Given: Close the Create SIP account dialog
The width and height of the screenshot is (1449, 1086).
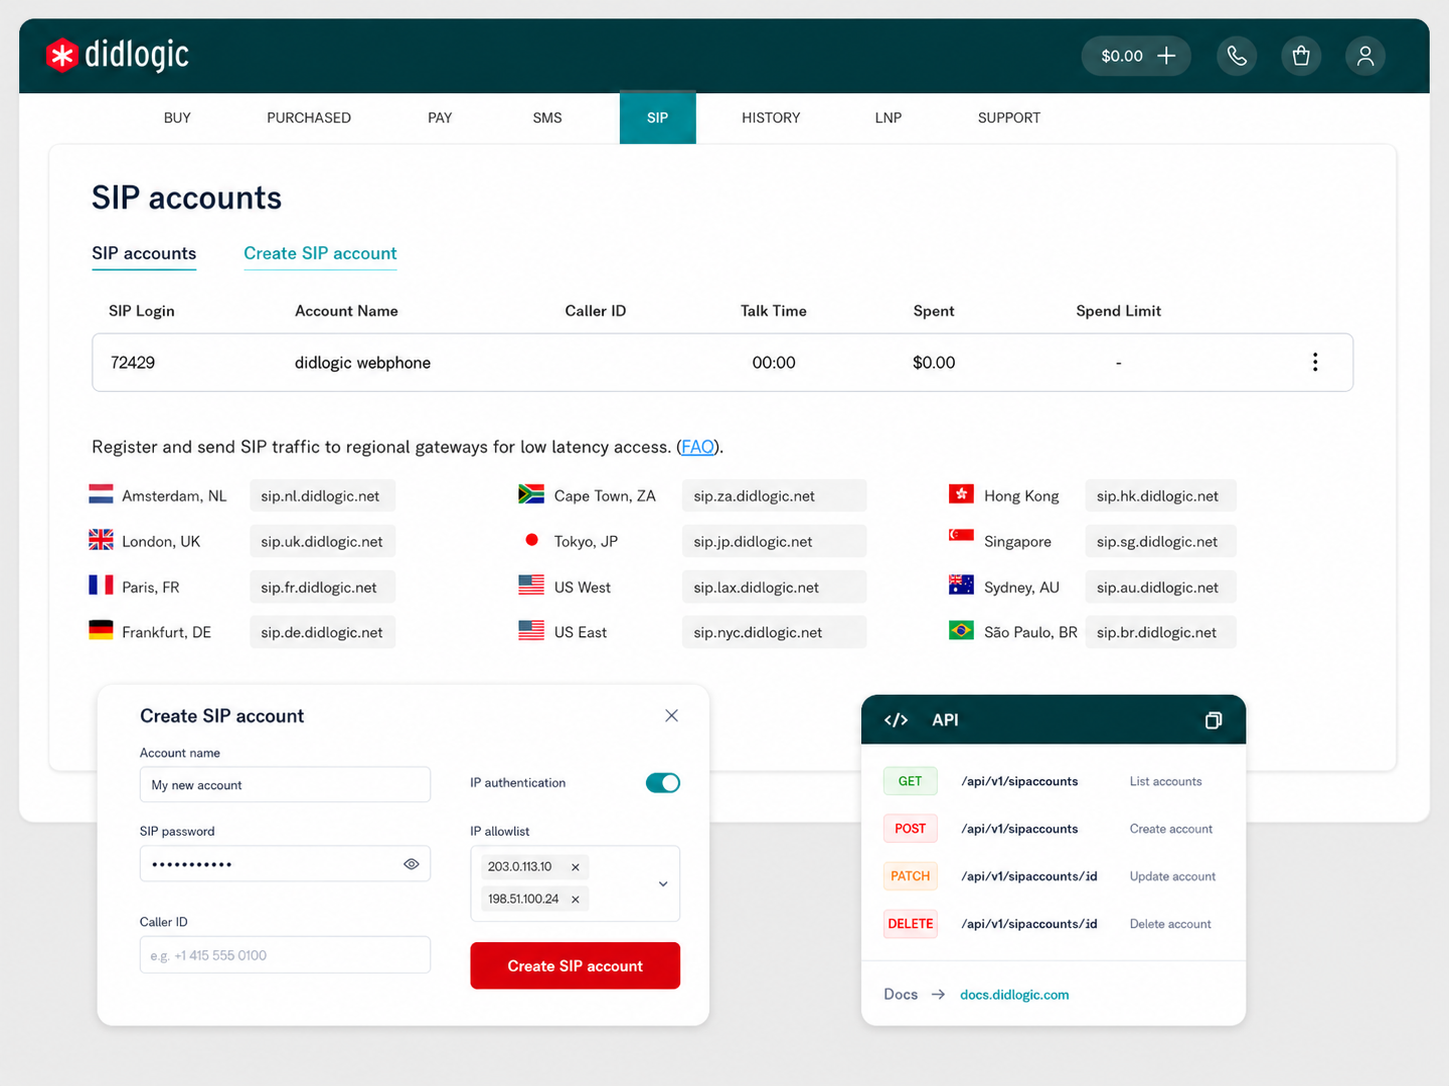Looking at the screenshot, I should point(671,716).
